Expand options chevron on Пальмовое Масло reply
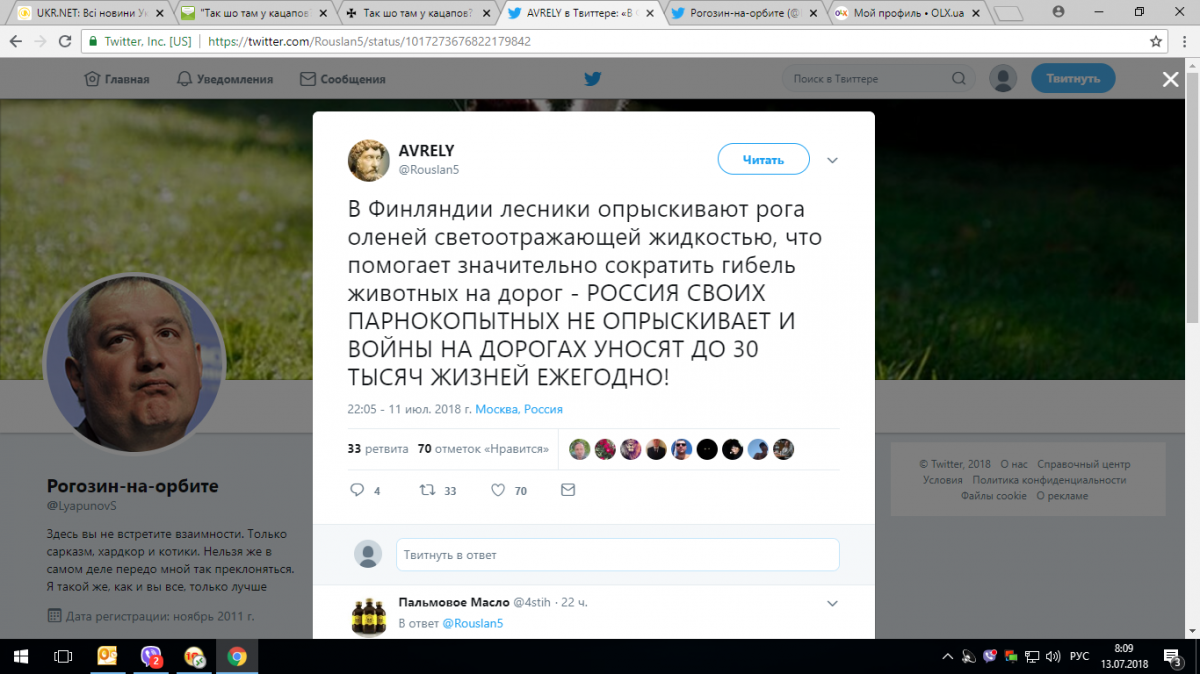This screenshot has width=1200, height=674. pyautogui.click(x=832, y=604)
